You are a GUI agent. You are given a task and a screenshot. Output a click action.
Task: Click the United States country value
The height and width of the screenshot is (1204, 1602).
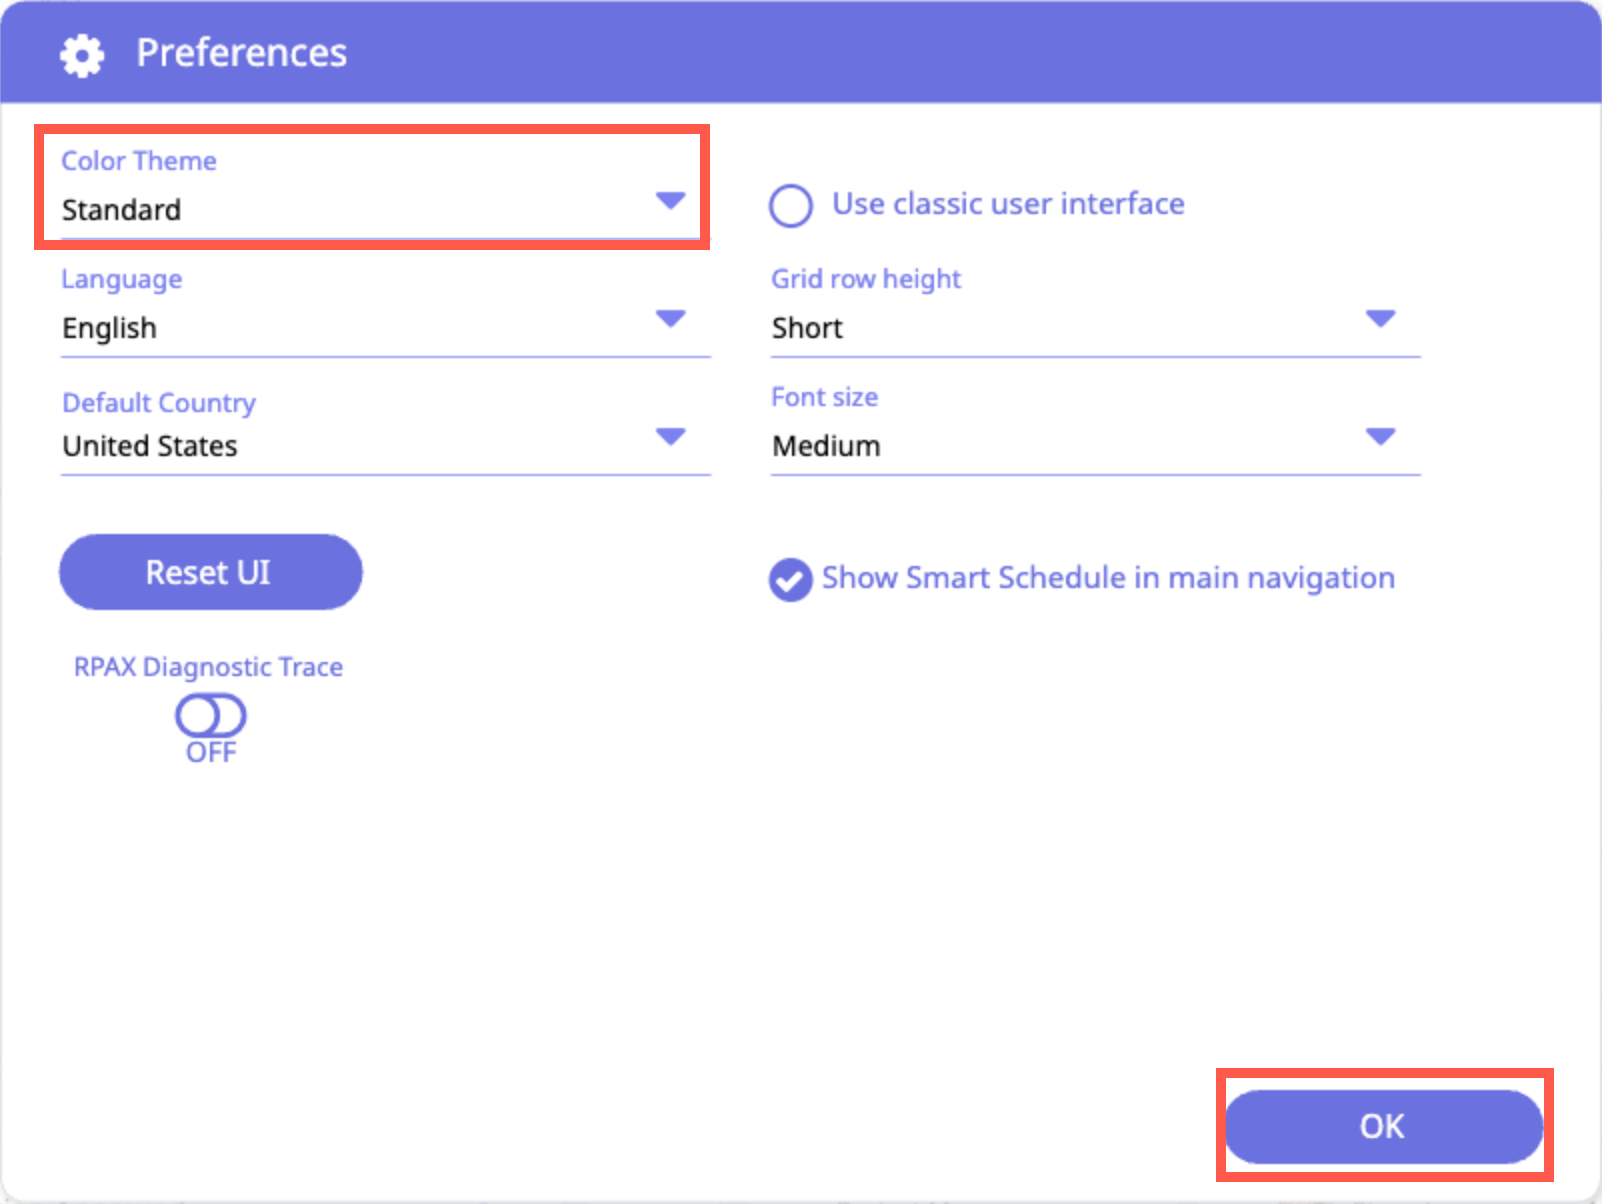(x=150, y=446)
